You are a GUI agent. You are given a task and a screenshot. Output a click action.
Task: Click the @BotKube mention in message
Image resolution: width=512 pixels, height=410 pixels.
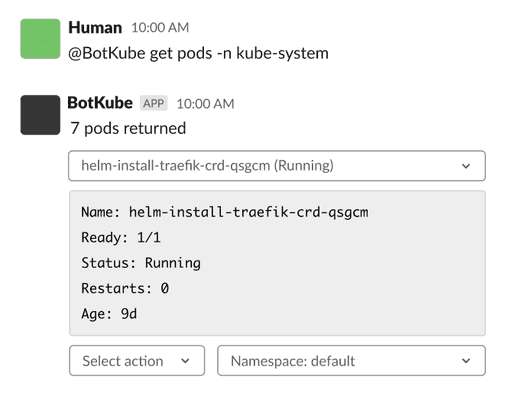coord(107,53)
